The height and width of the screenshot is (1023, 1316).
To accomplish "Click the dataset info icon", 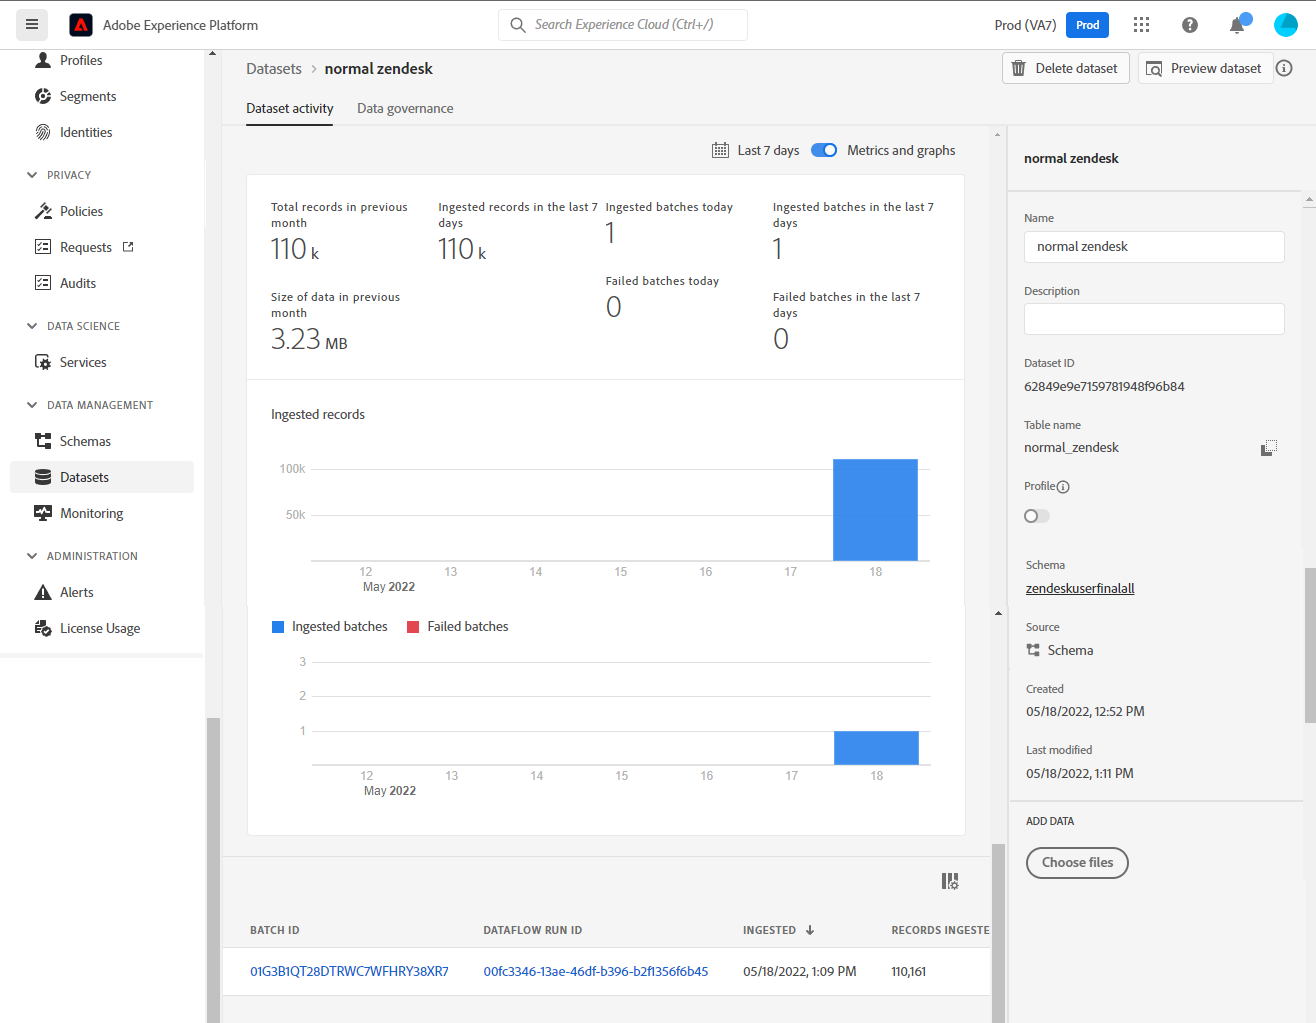I will (x=1284, y=68).
